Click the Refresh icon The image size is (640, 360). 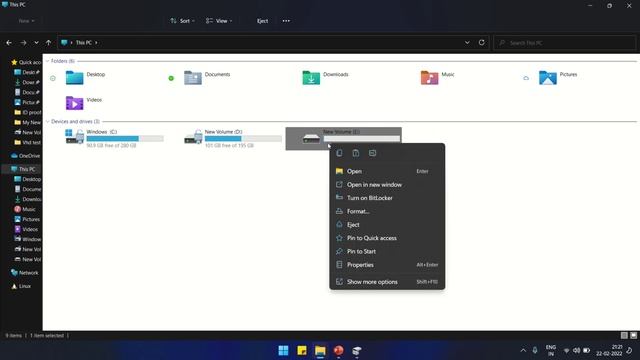tap(482, 42)
